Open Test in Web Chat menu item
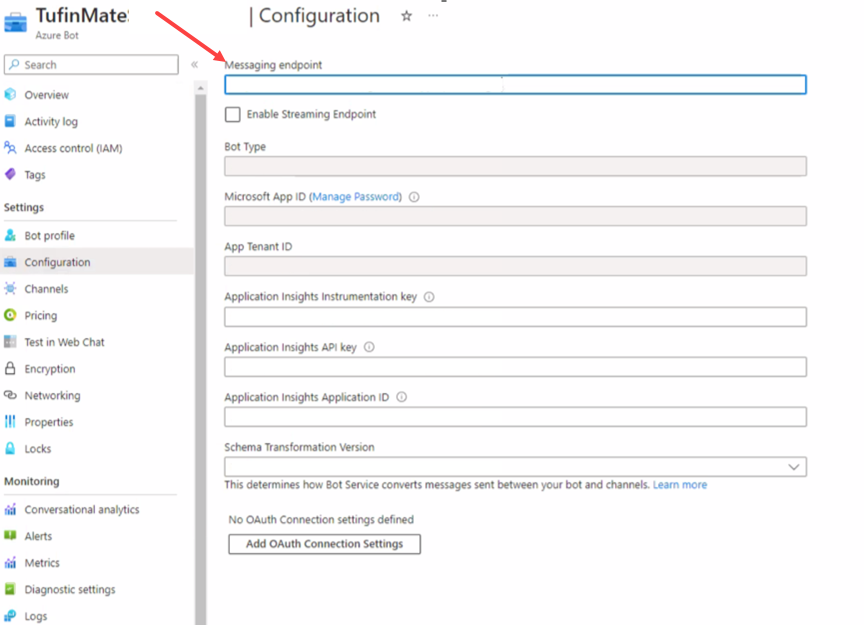Screen dimensions: 864x625 [64, 342]
